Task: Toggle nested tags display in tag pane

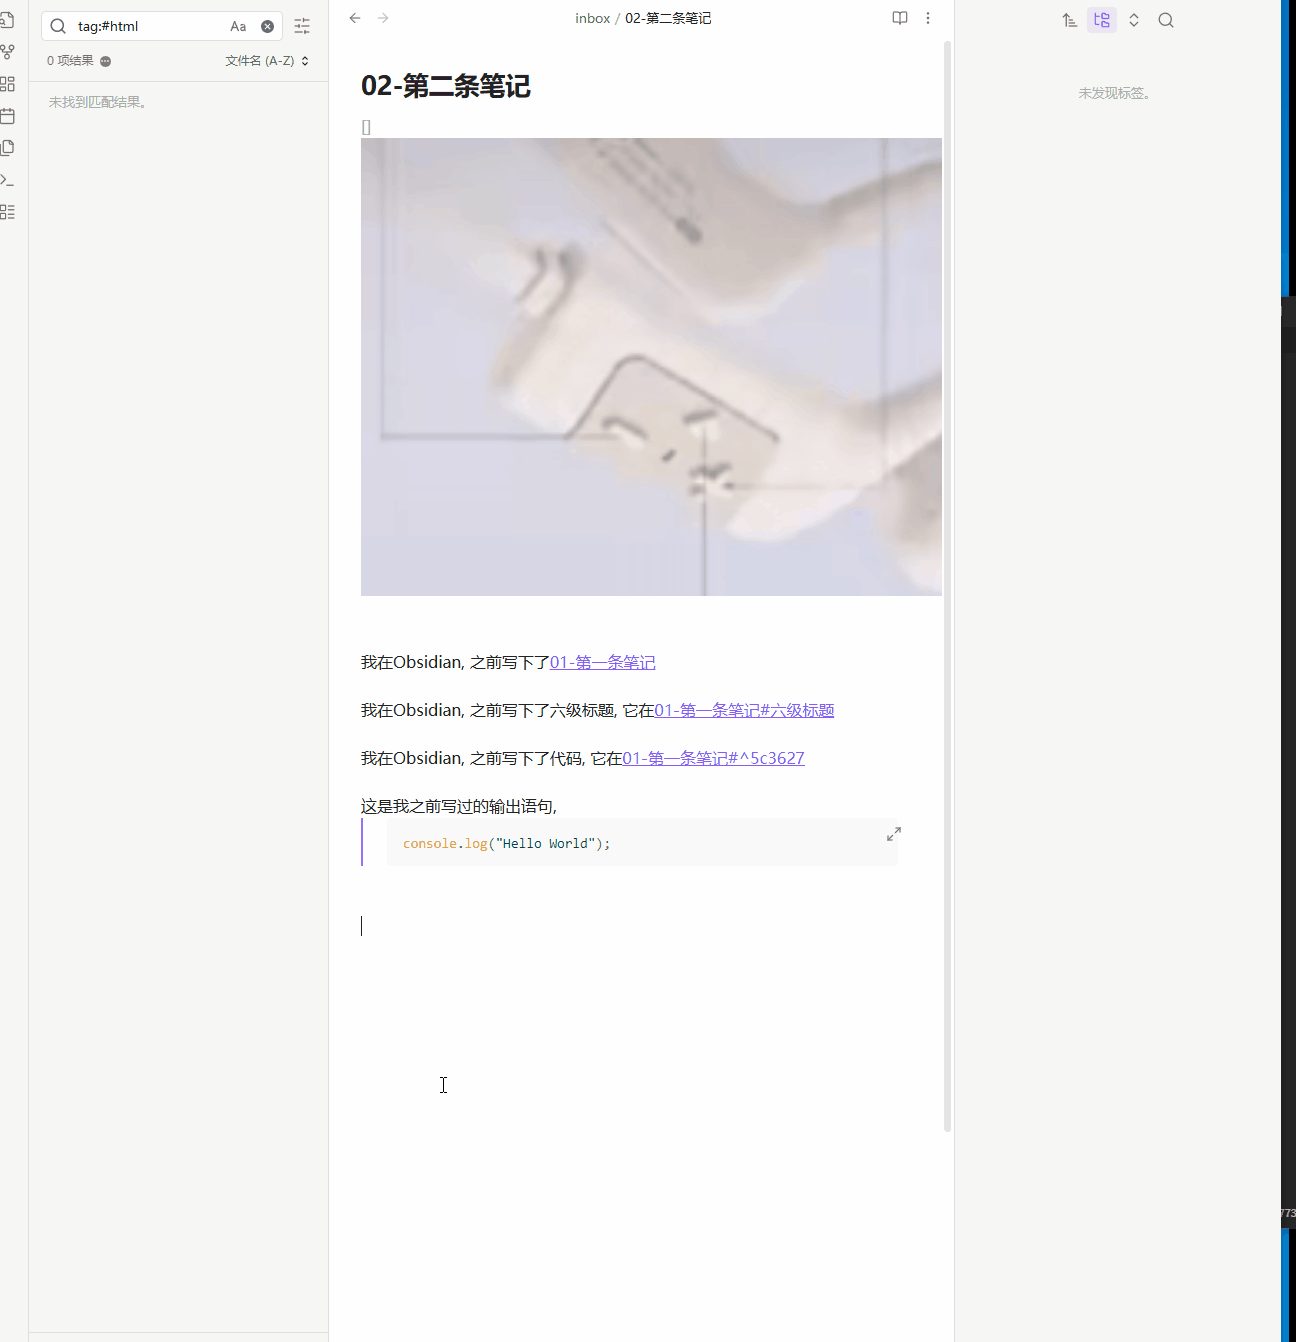Action: coord(1102,20)
